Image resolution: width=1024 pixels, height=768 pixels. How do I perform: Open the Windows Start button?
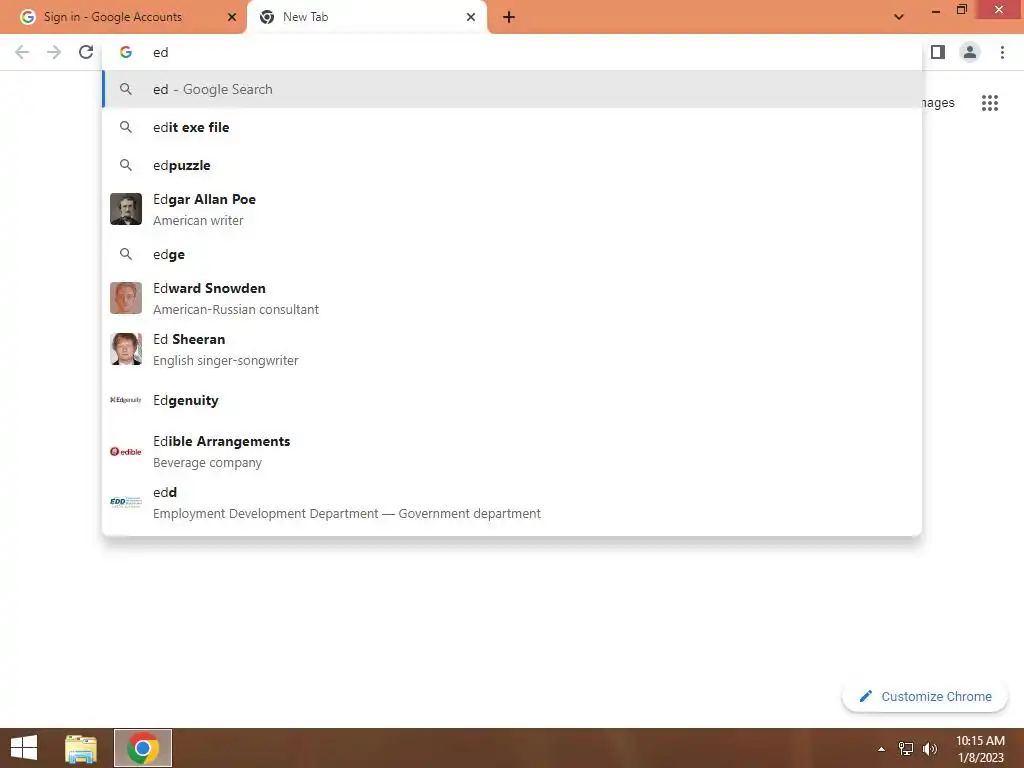(x=24, y=748)
